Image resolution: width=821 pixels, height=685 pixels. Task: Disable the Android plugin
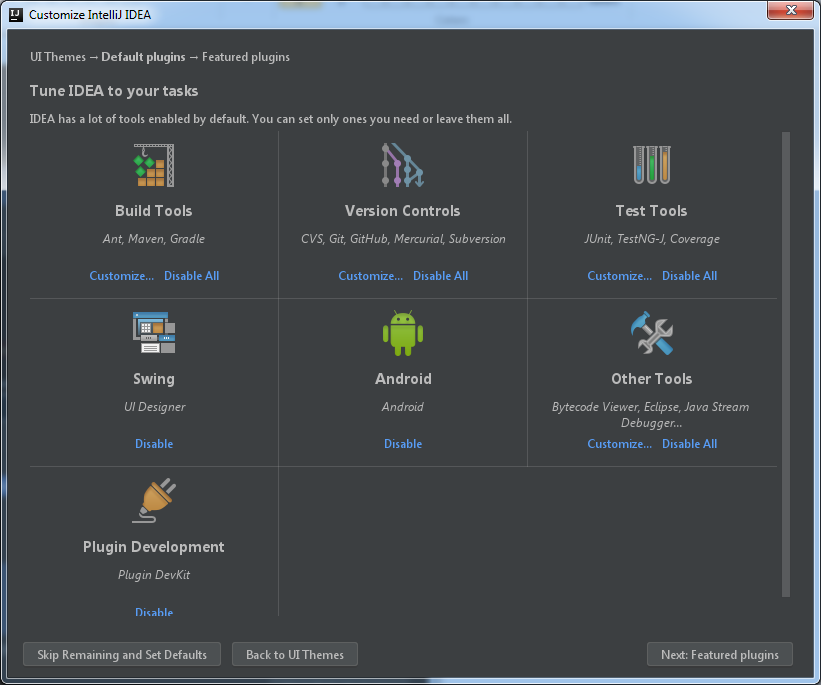click(x=403, y=444)
